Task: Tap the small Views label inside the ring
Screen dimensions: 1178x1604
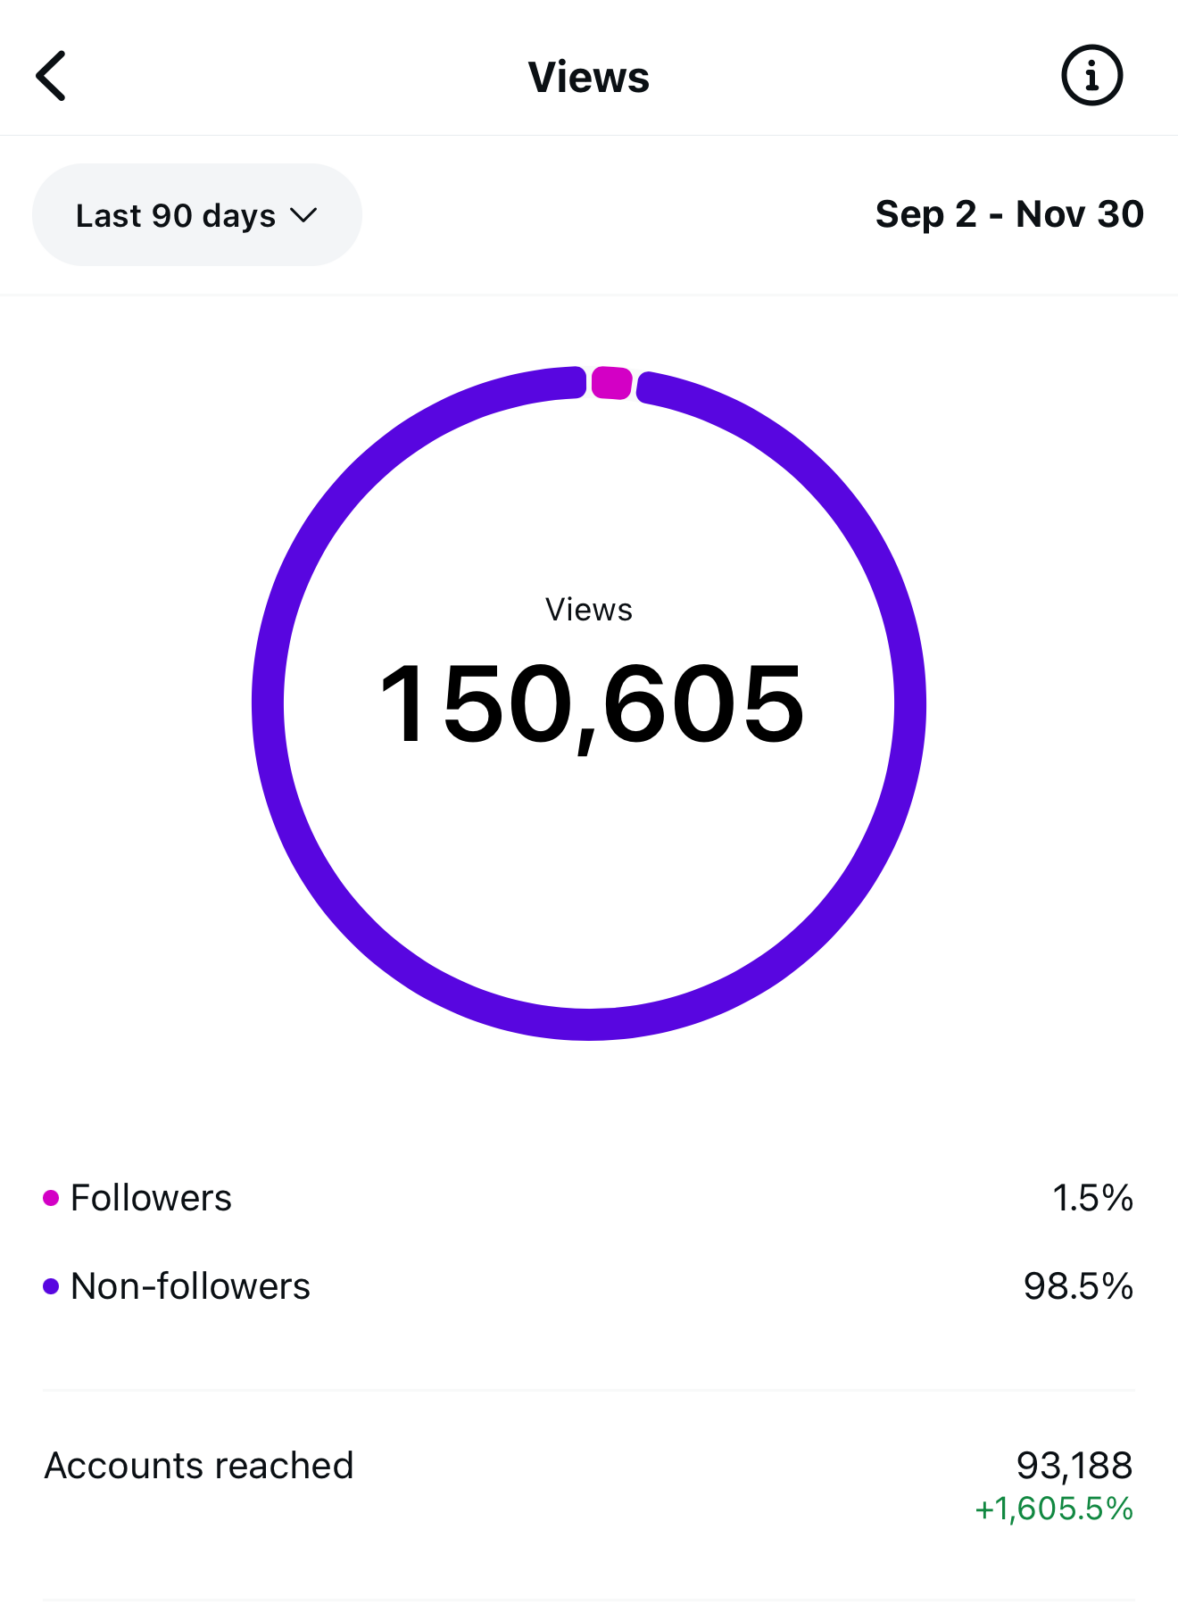Action: pyautogui.click(x=588, y=609)
